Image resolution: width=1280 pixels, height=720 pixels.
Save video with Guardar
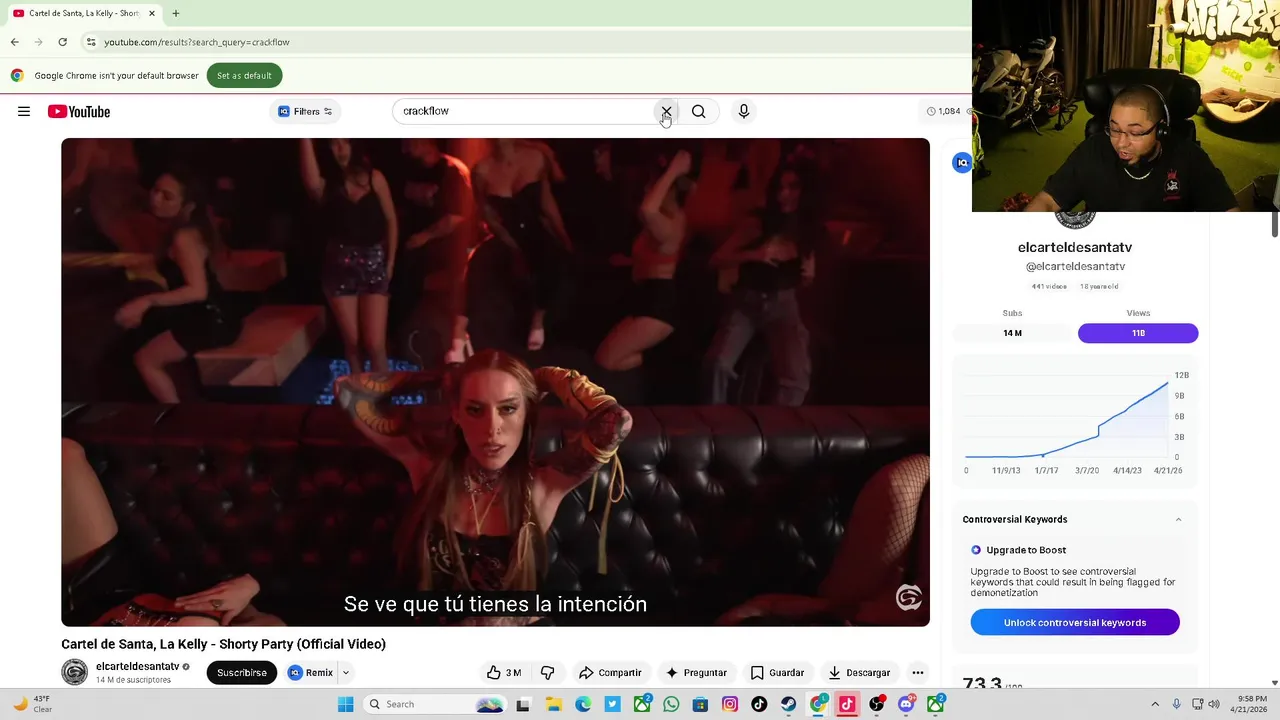(x=777, y=673)
